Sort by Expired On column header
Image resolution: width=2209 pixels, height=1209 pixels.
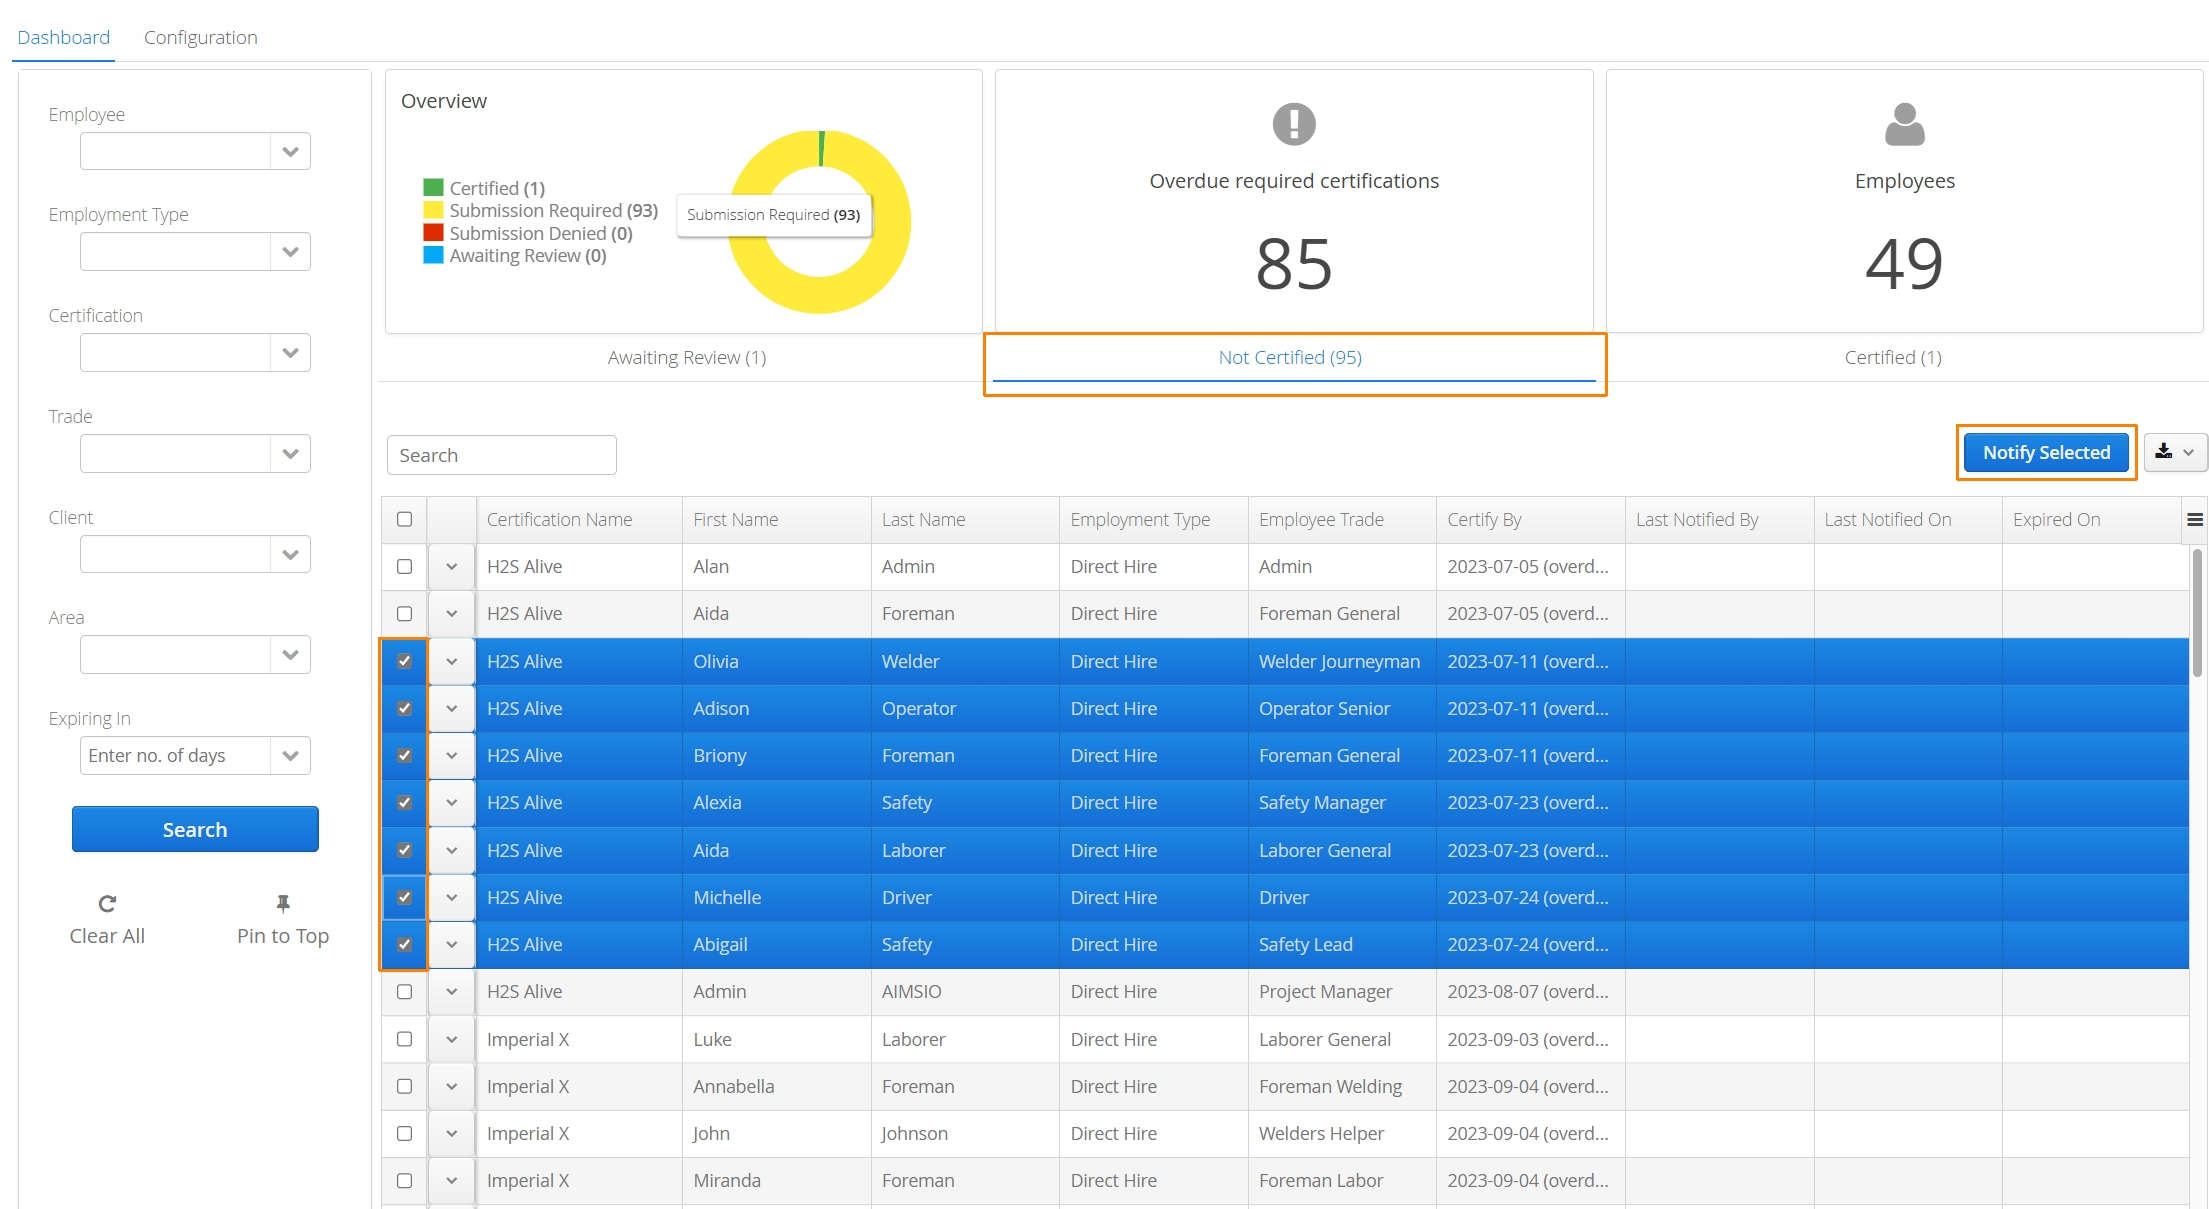point(2056,519)
